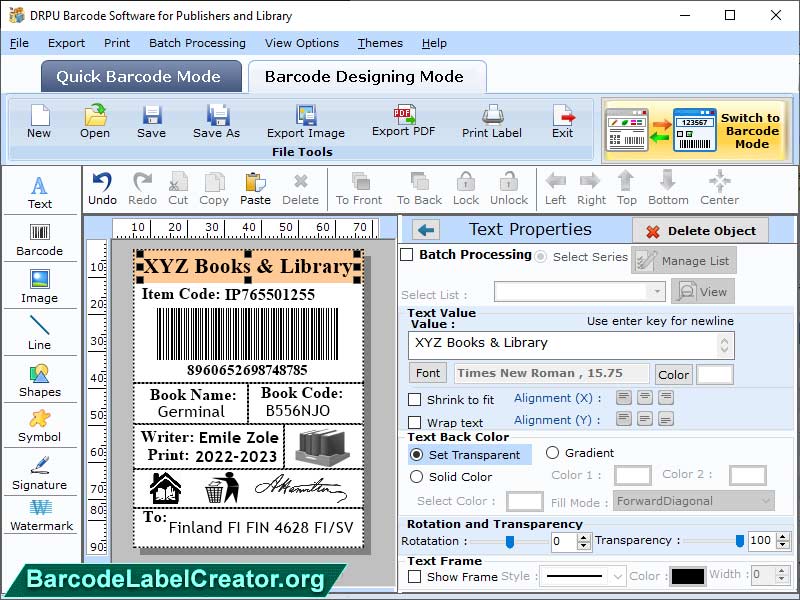800x600 pixels.
Task: Choose Gradient back color option
Action: pos(553,453)
